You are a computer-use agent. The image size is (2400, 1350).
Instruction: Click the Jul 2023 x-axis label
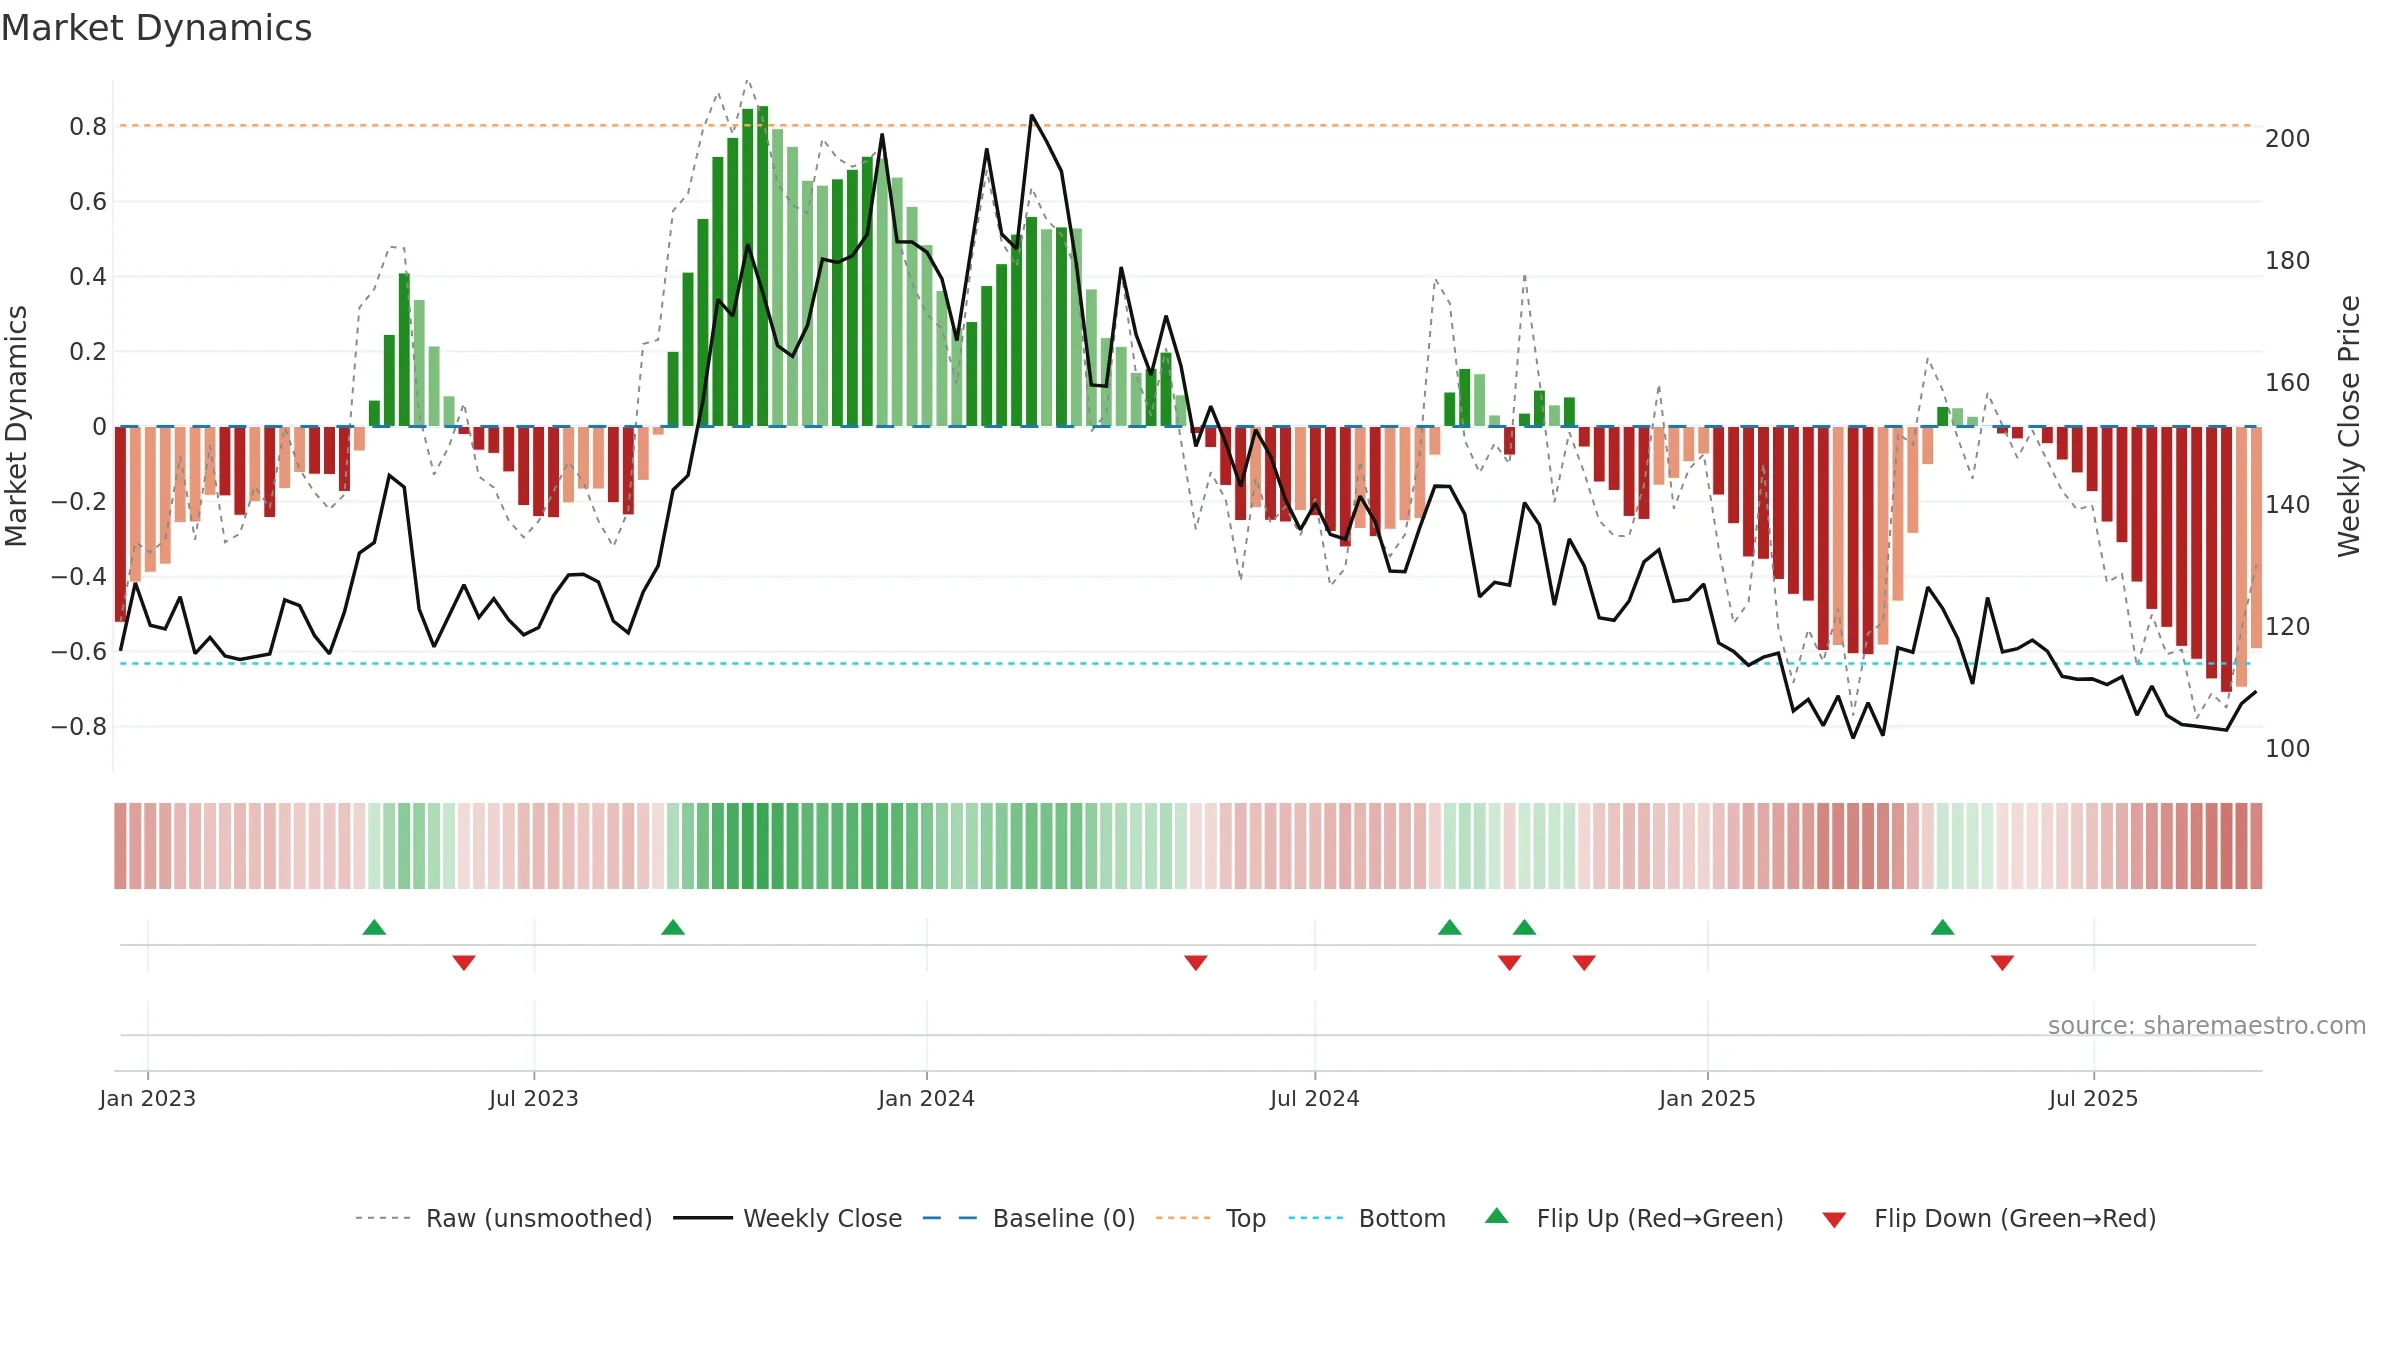(534, 1098)
